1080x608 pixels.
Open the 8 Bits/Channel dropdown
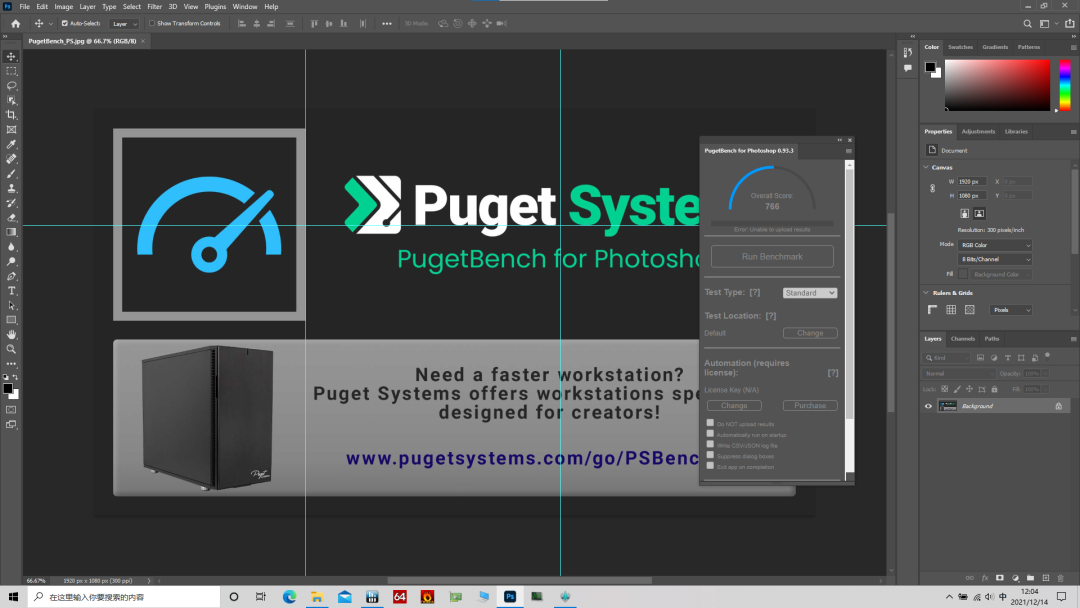point(995,260)
